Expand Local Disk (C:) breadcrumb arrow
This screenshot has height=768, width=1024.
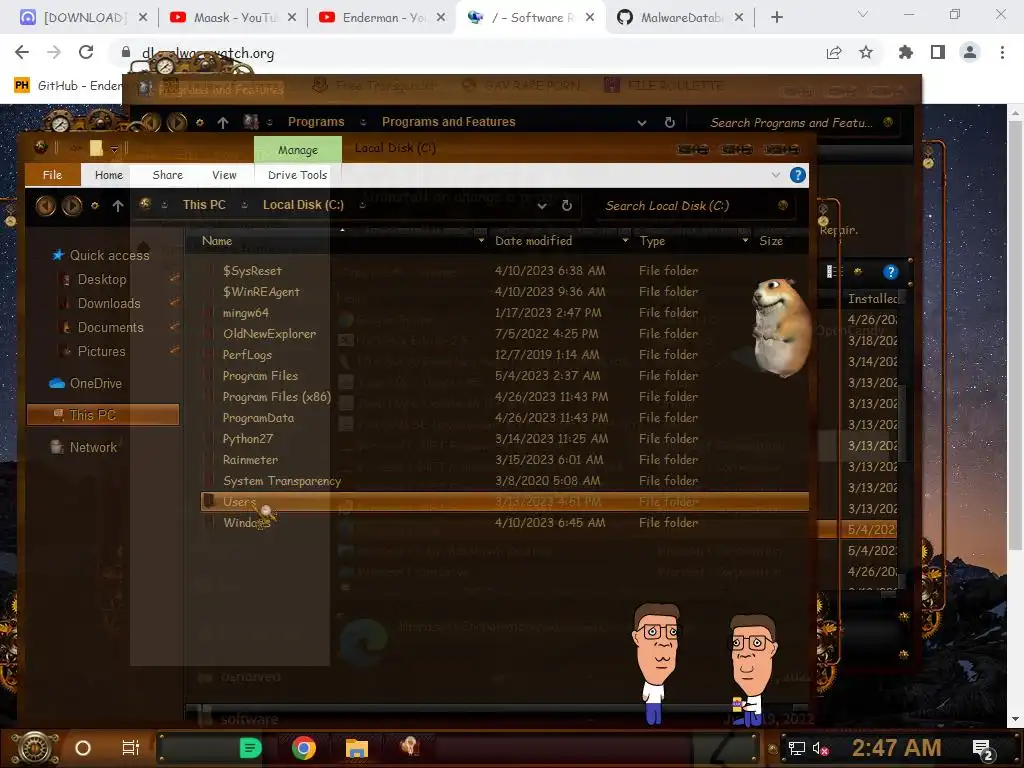coord(362,205)
